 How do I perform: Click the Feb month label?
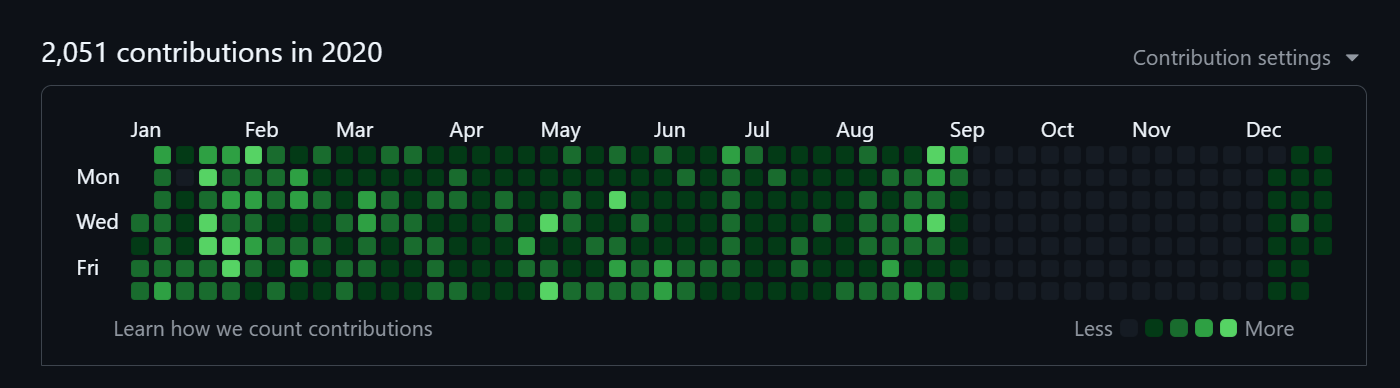pos(262,130)
